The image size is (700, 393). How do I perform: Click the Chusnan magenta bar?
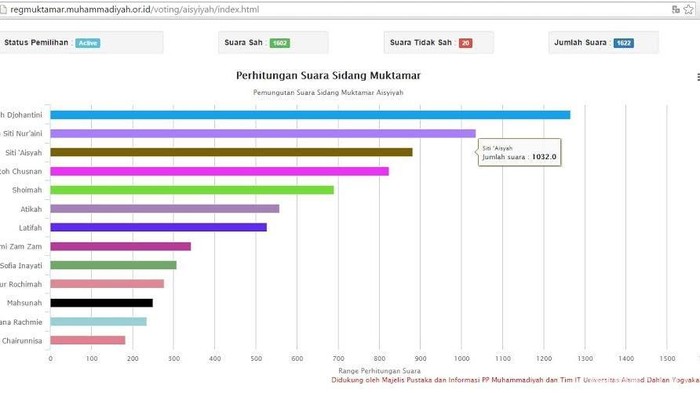click(x=219, y=171)
